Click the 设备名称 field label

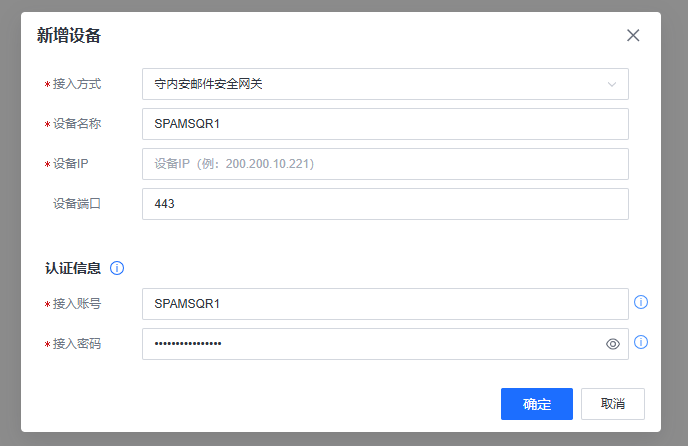(77, 124)
